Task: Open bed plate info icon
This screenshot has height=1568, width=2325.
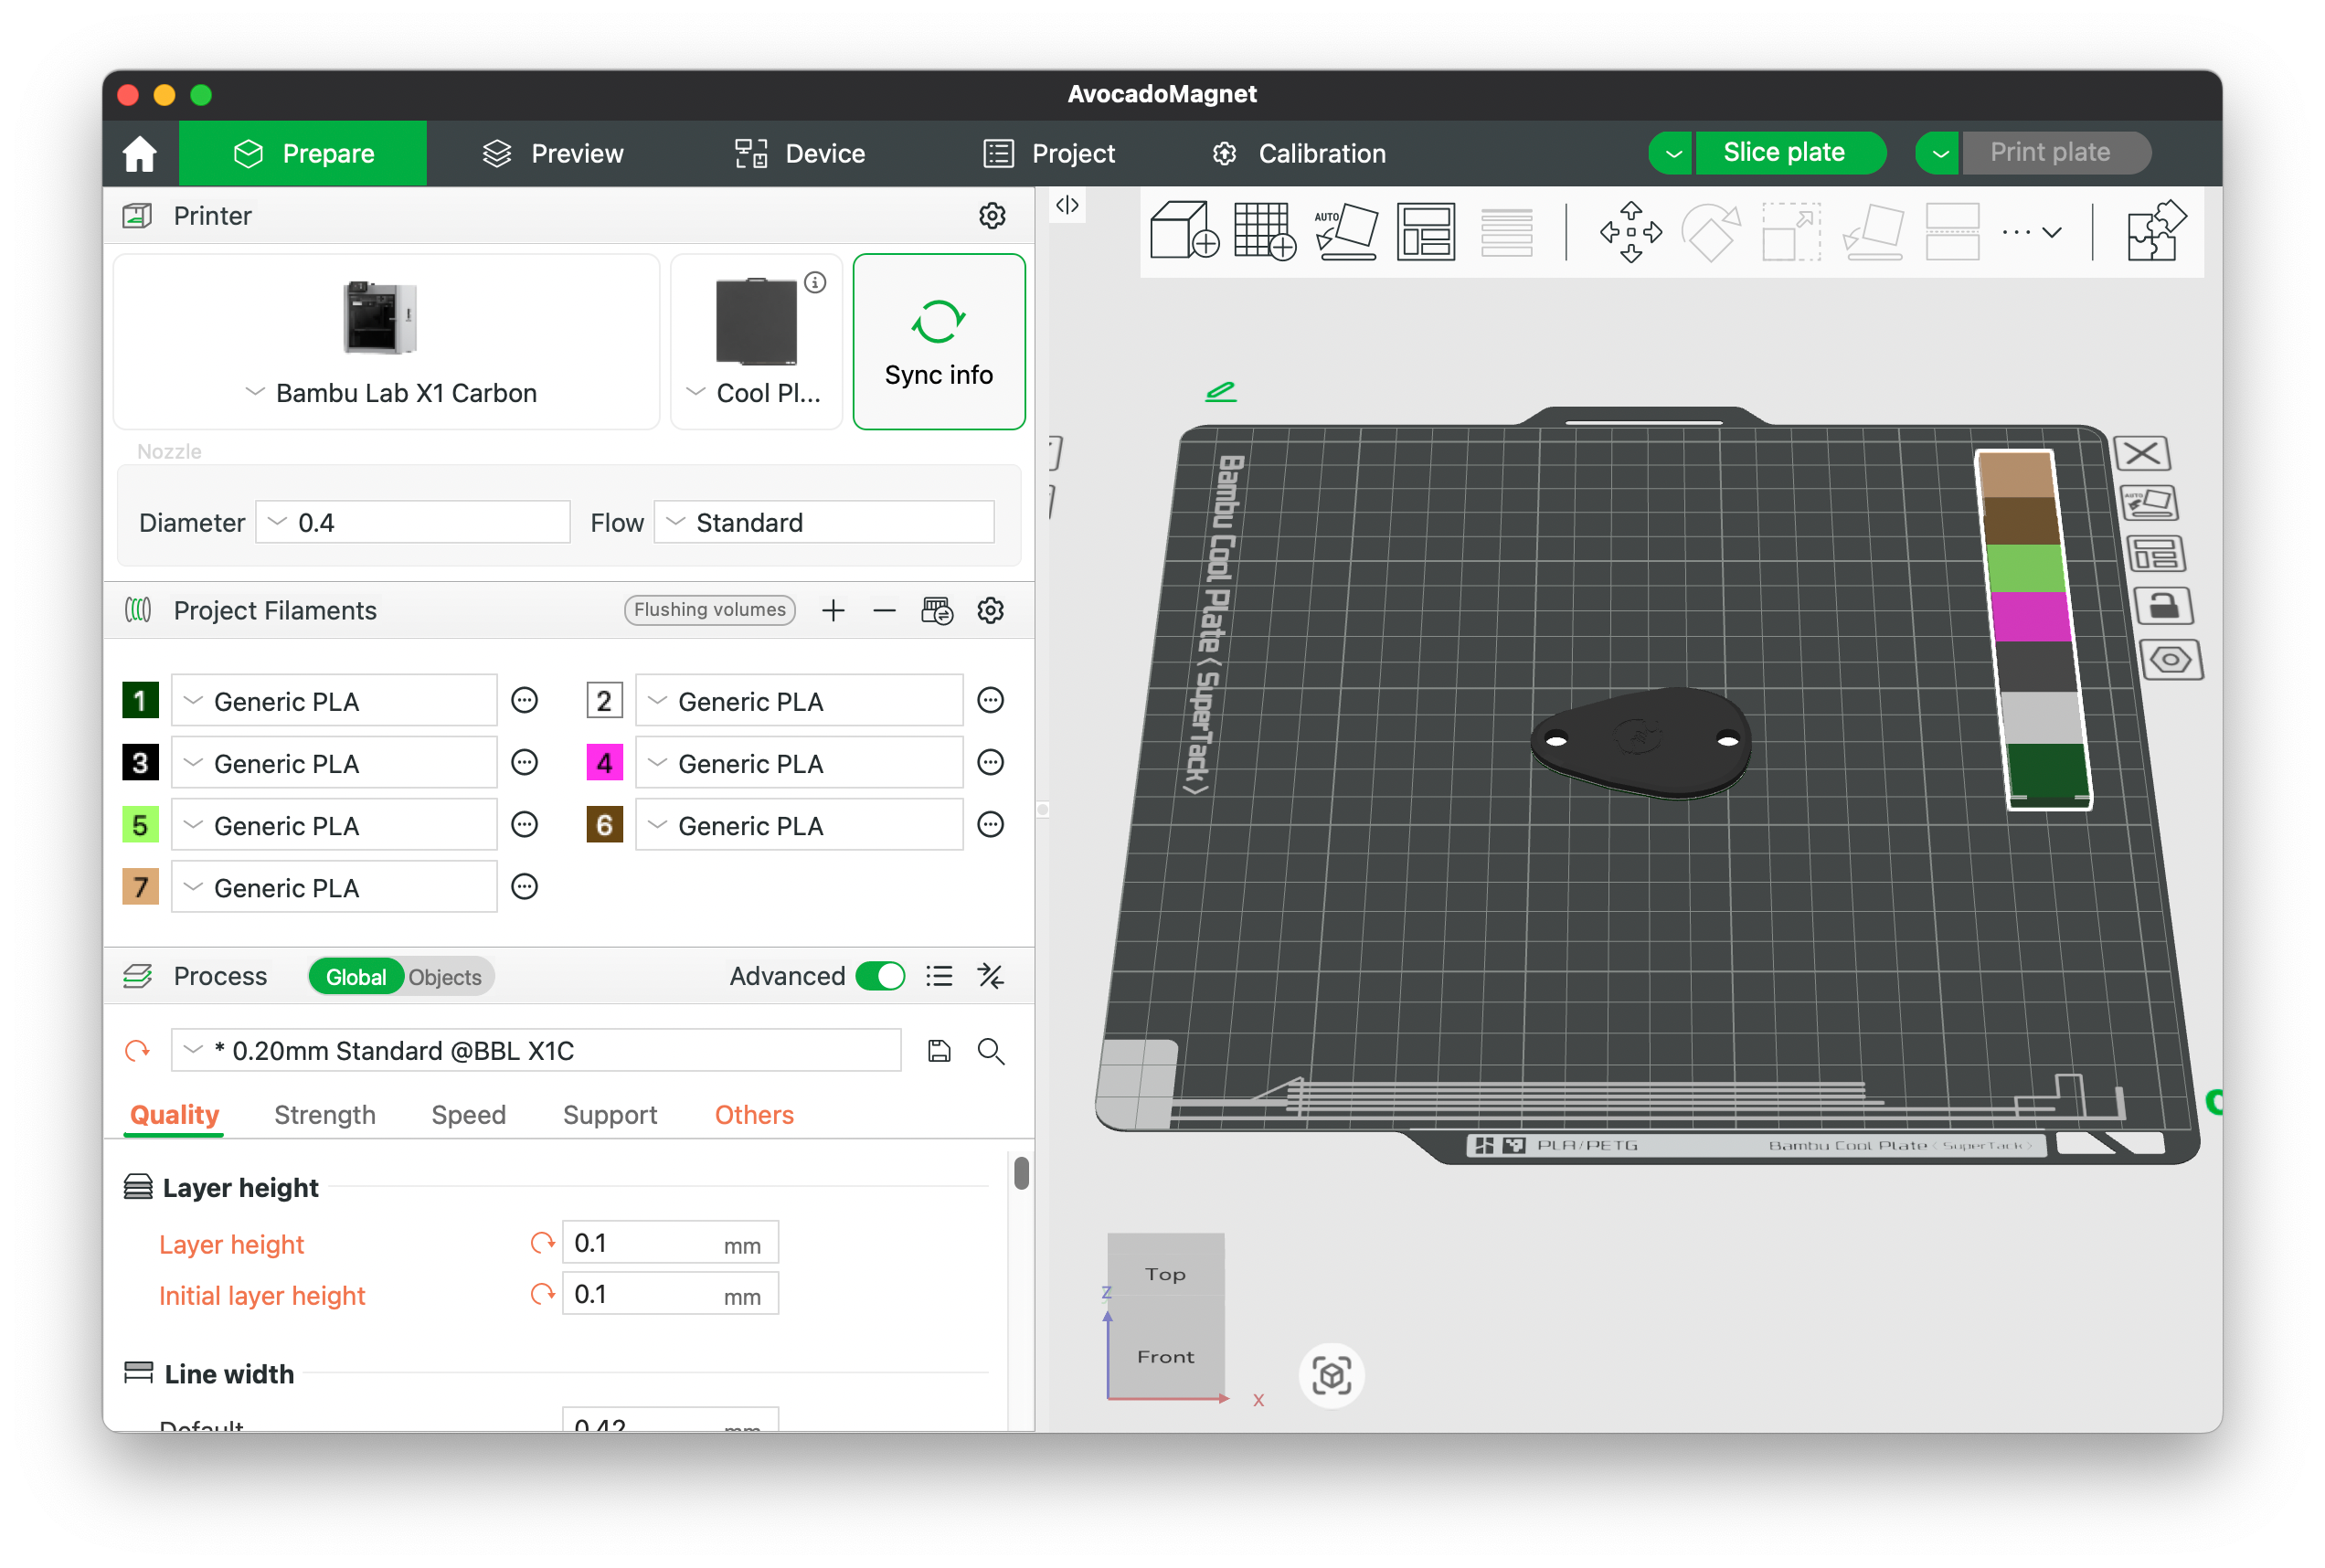Action: pos(815,282)
